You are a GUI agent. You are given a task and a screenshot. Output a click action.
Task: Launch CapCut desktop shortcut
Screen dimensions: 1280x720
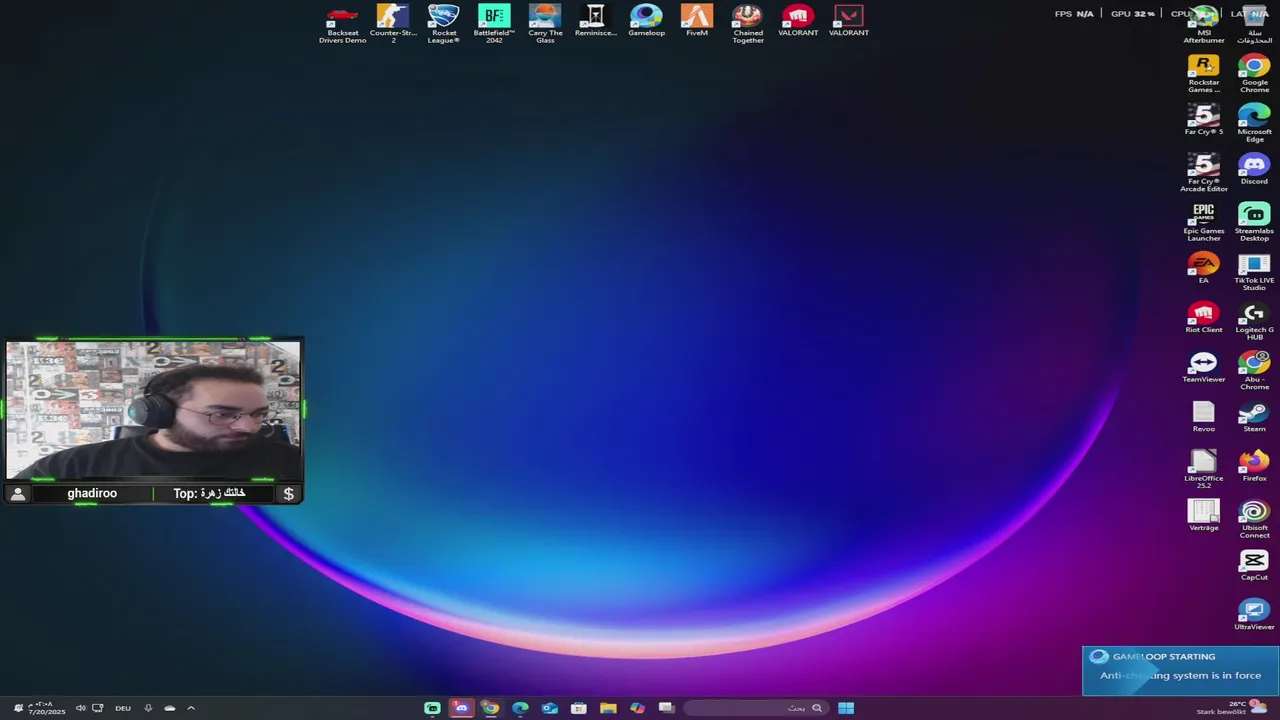coord(1254,565)
